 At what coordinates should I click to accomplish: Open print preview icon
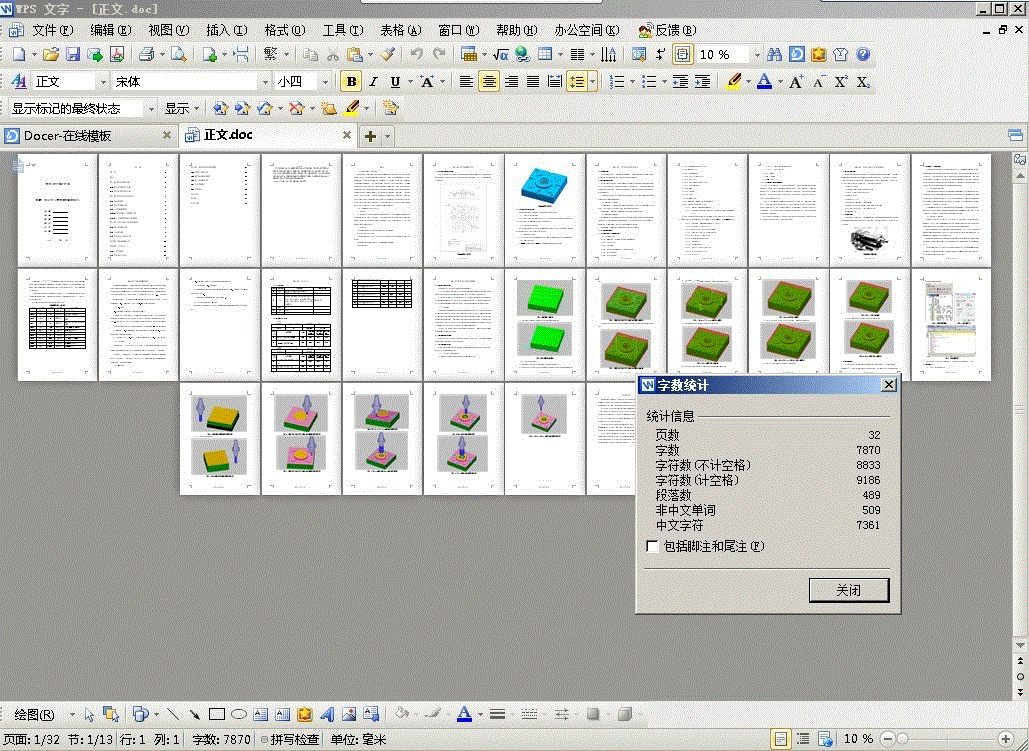178,54
